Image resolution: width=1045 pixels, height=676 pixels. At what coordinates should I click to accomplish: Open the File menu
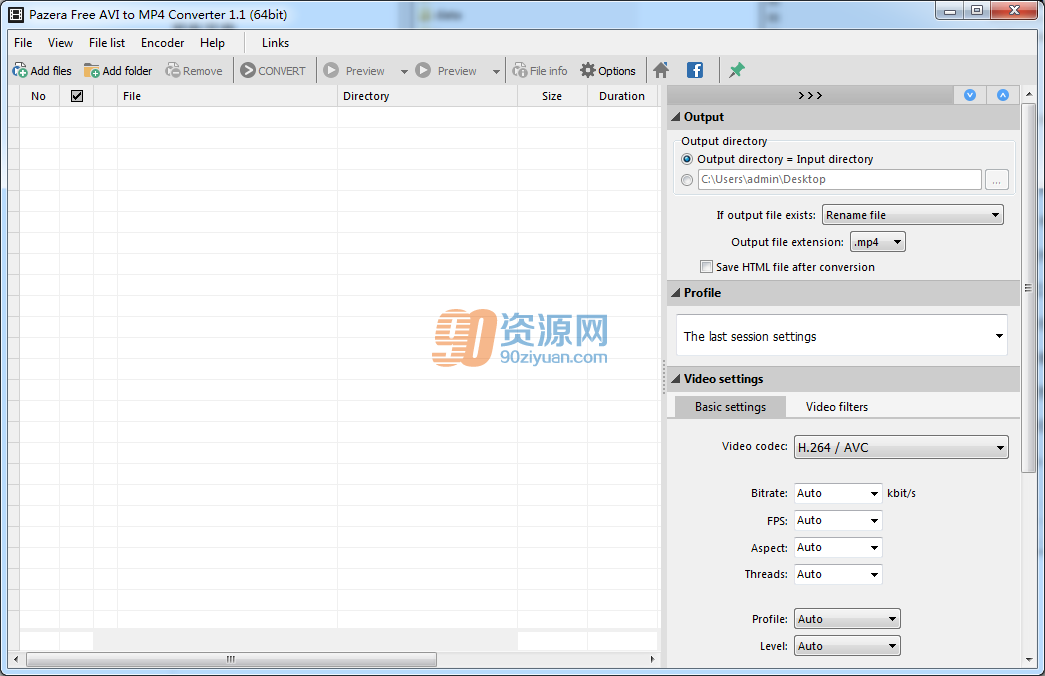coord(23,43)
